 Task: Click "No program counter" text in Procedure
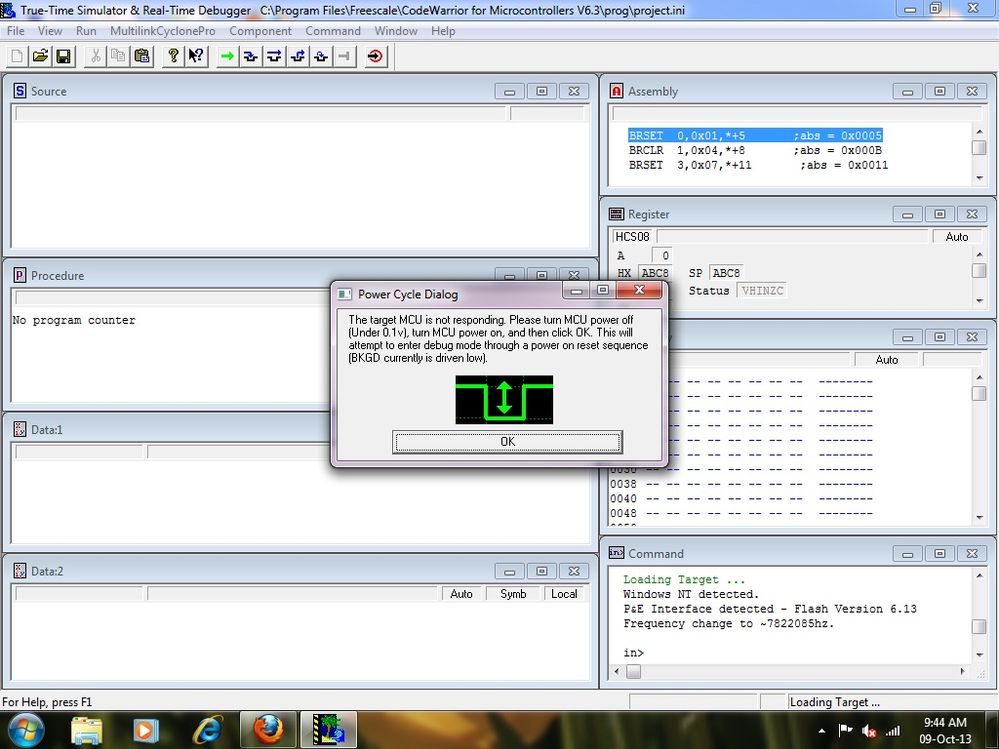click(74, 320)
